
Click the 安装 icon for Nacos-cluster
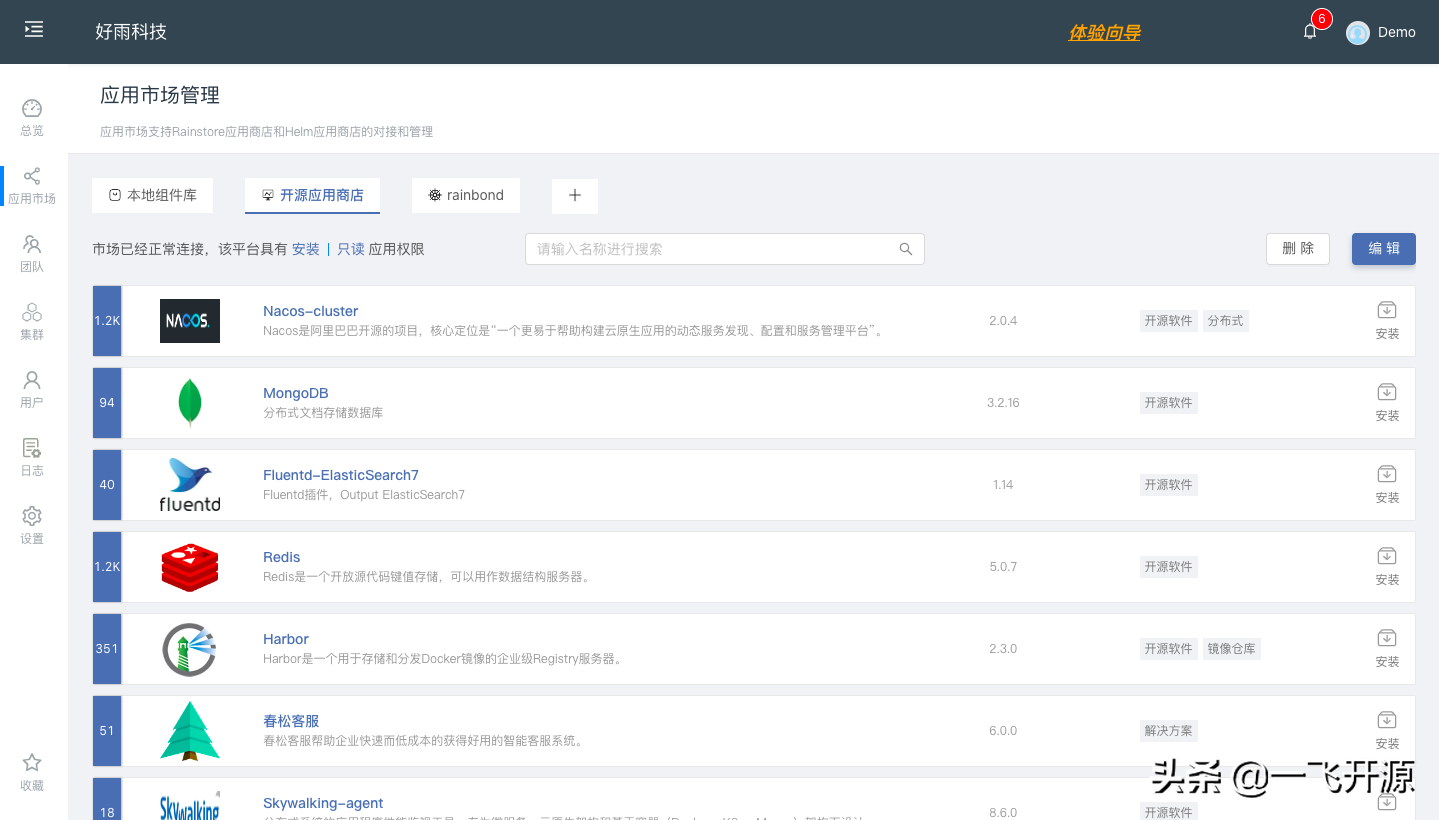(x=1387, y=311)
